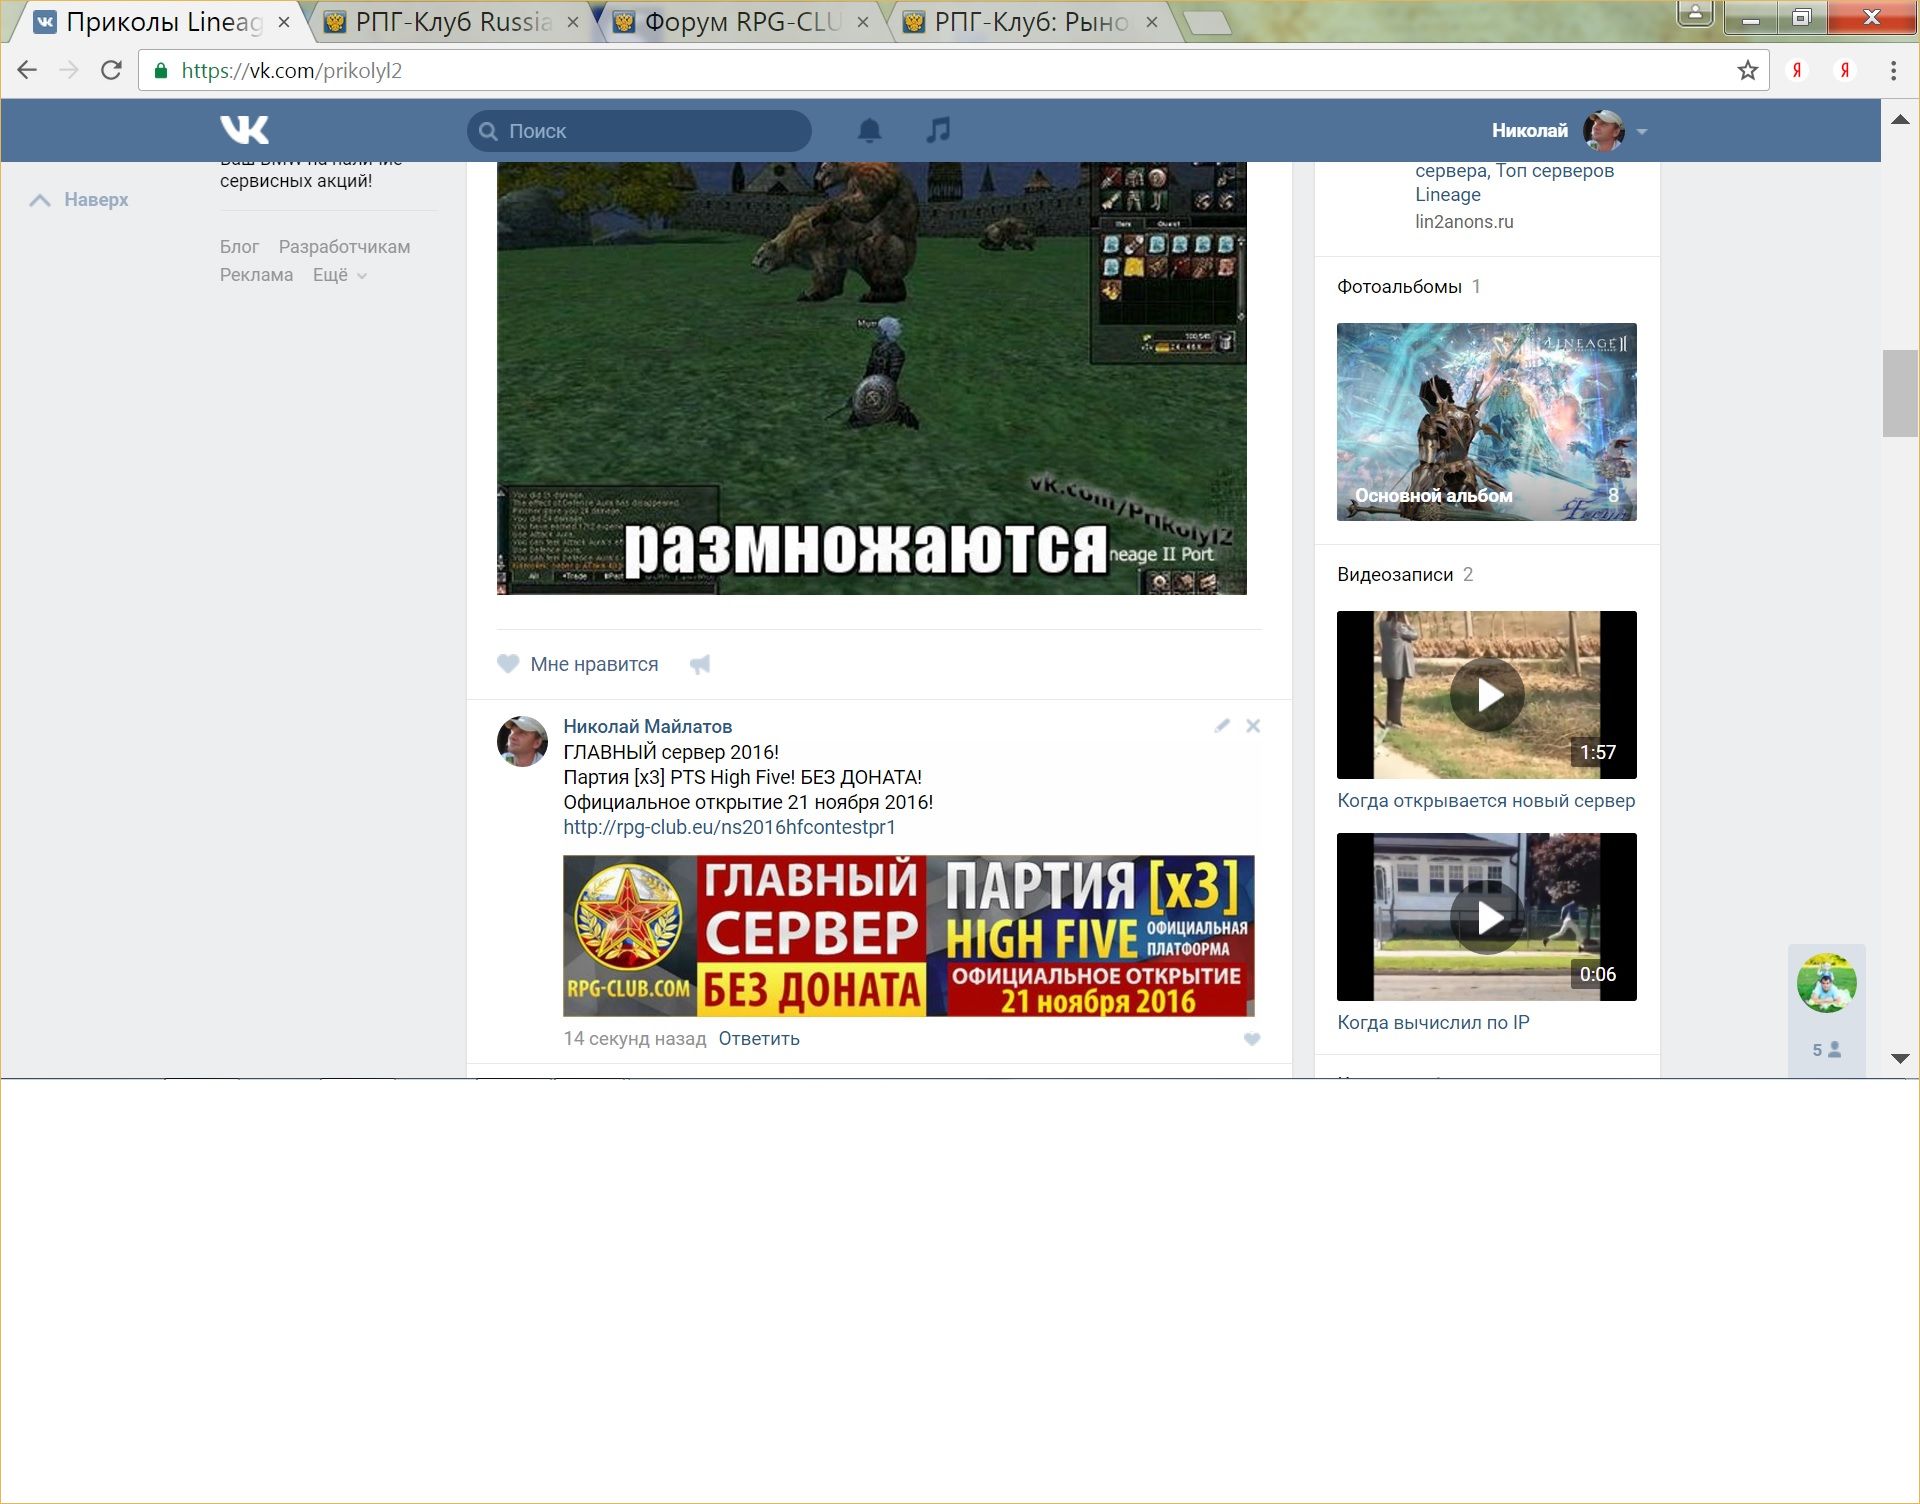Open Когда вычислил по IP title

[1433, 1023]
